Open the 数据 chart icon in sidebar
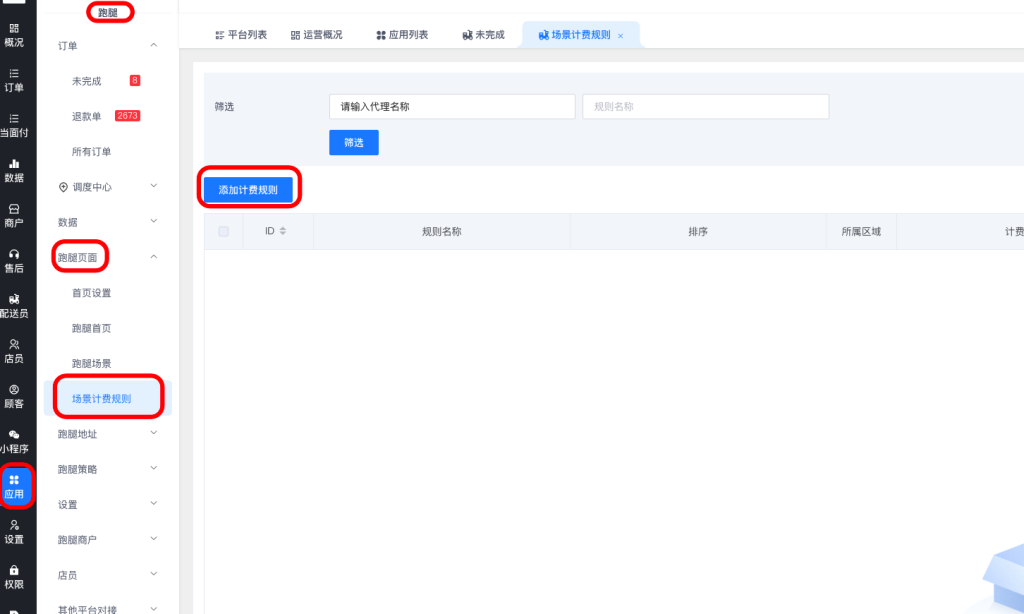Image resolution: width=1024 pixels, height=614 pixels. 14,170
